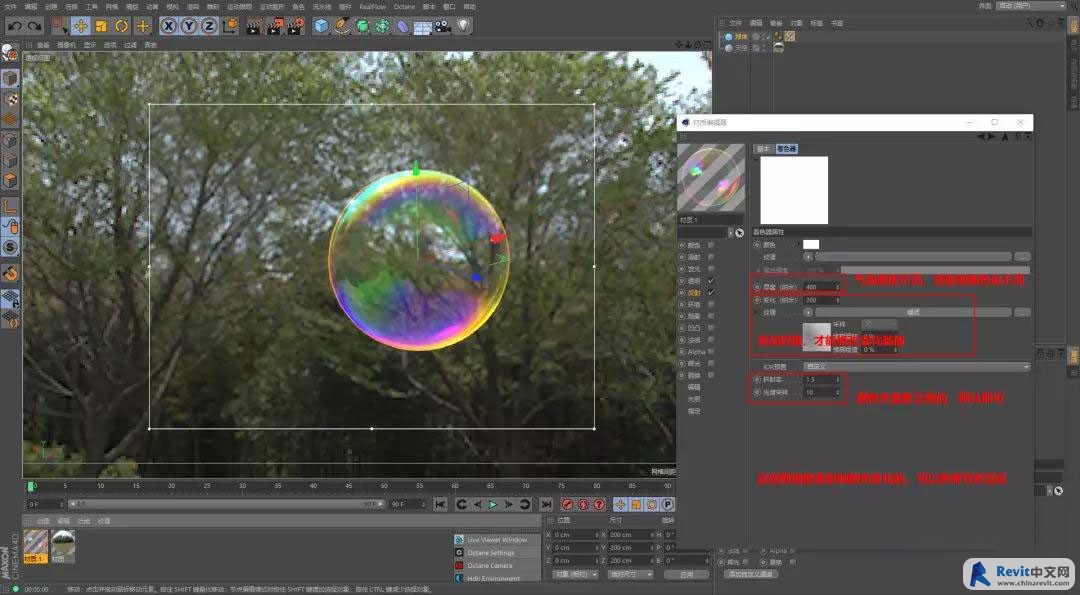Click the up arrow in Material Editor header
1080x595 pixels.
1005,136
